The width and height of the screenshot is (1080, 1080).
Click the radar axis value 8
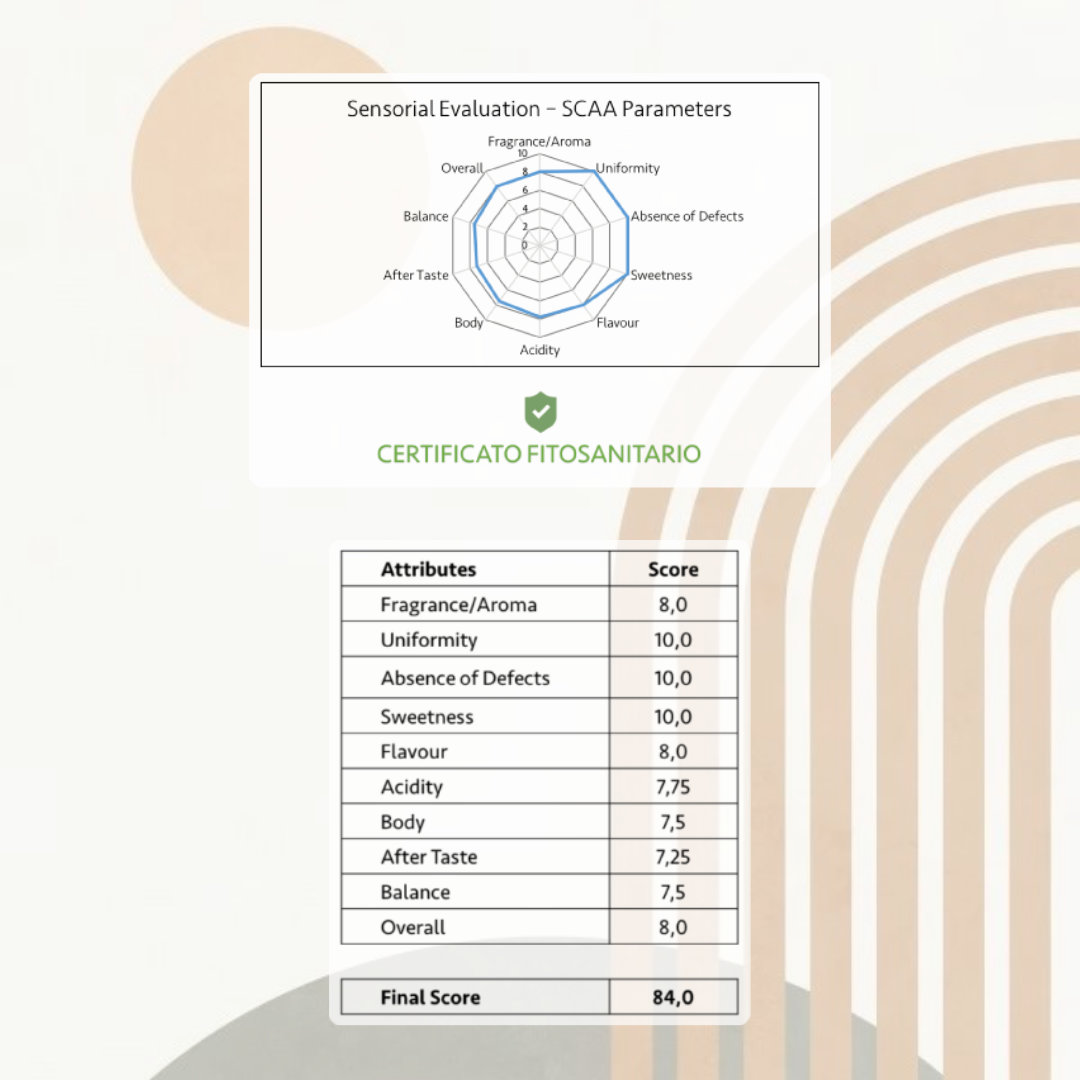click(525, 172)
